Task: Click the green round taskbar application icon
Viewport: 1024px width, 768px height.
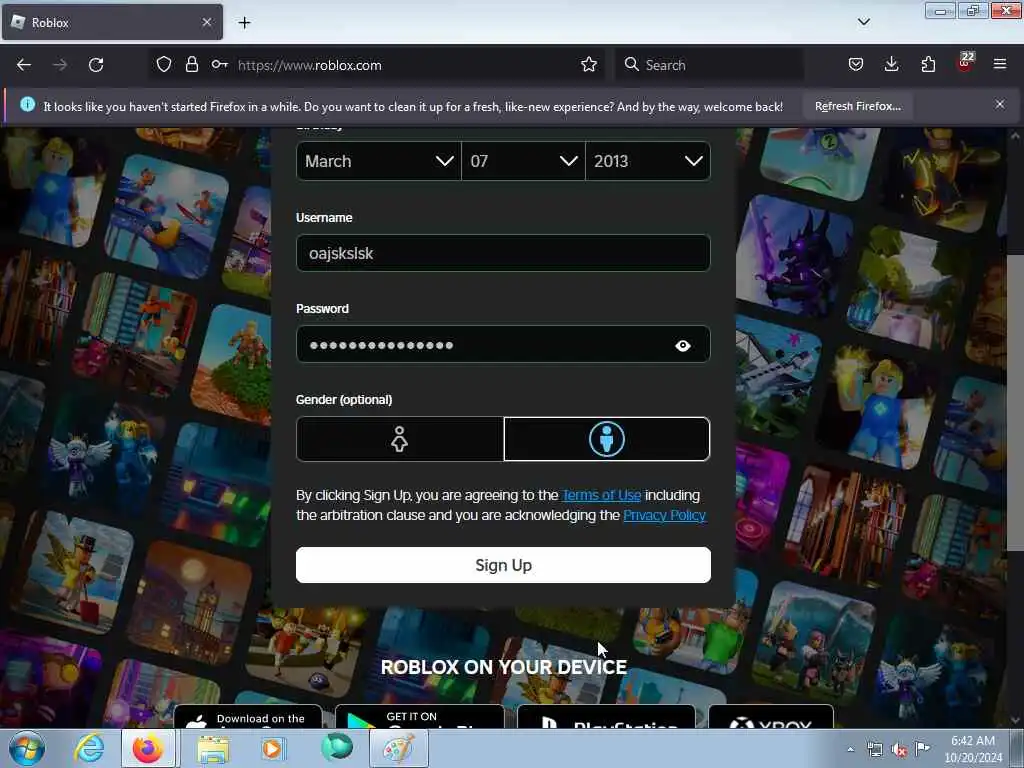Action: [x=336, y=748]
